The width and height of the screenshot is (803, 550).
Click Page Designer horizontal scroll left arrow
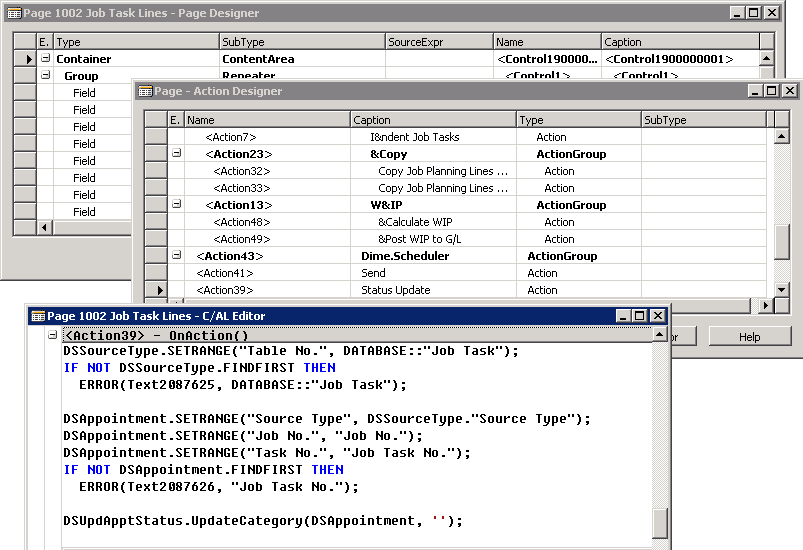45,227
